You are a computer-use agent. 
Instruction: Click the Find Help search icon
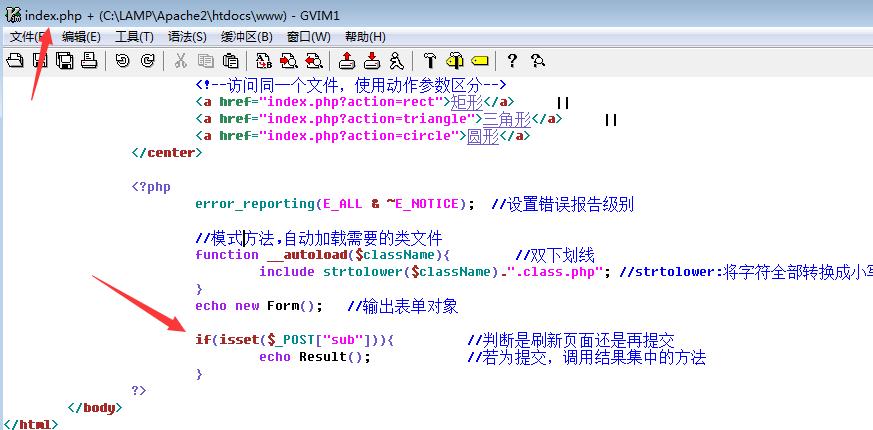click(x=538, y=60)
